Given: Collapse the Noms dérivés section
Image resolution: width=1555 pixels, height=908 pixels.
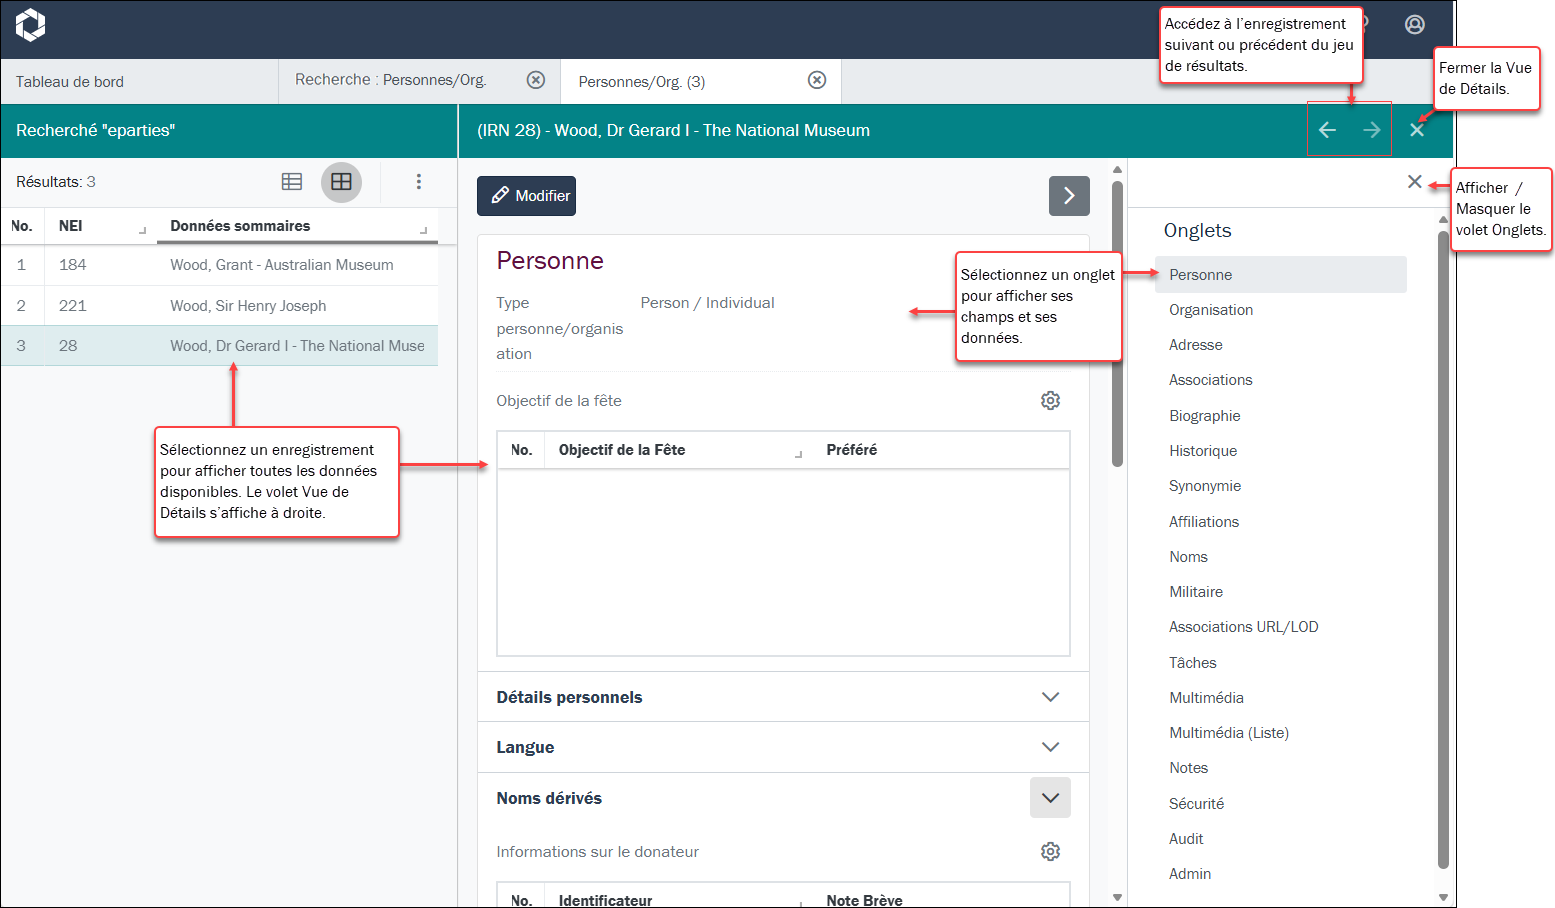Looking at the screenshot, I should (1050, 798).
